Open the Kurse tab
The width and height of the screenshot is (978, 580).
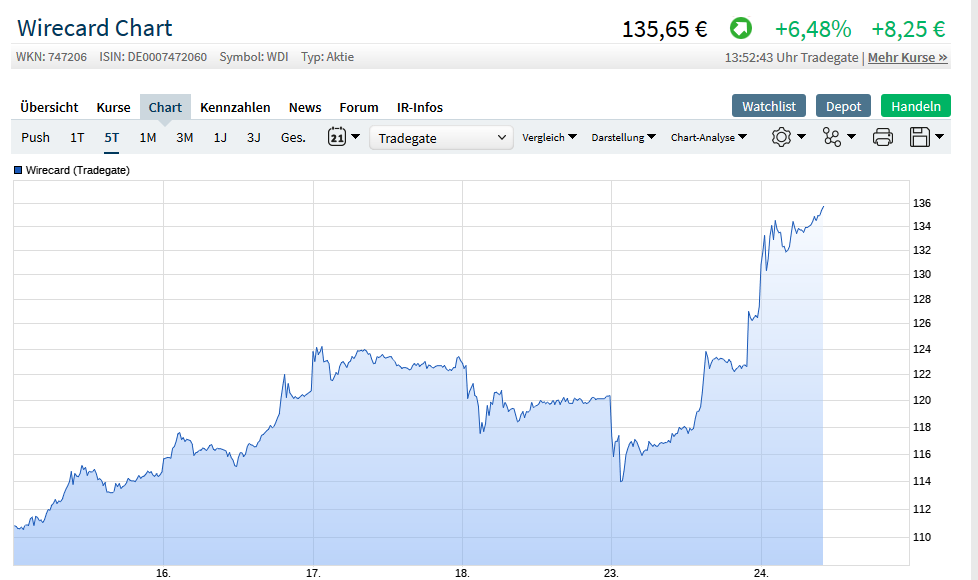114,107
